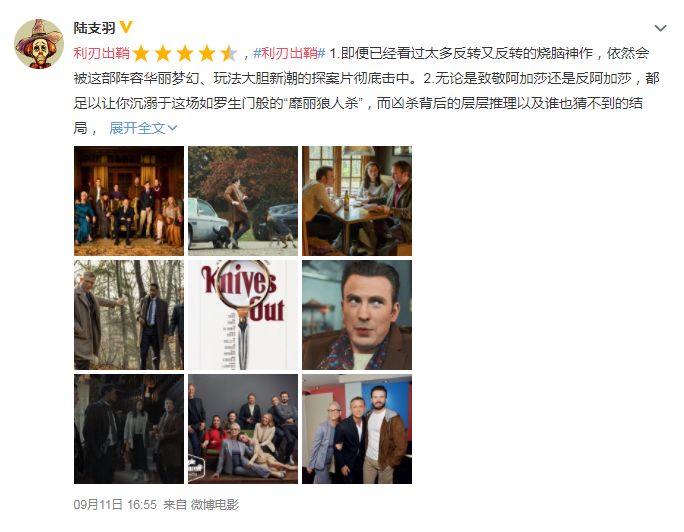Click the half-filled fifth rating star
684x532 pixels.
[x=229, y=53]
